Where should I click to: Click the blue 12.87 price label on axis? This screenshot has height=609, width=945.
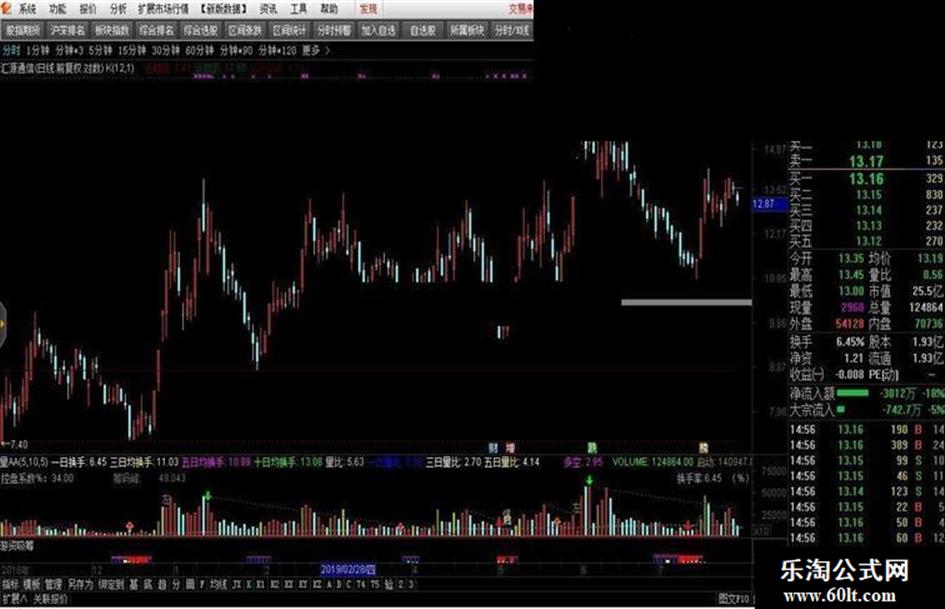coord(770,204)
